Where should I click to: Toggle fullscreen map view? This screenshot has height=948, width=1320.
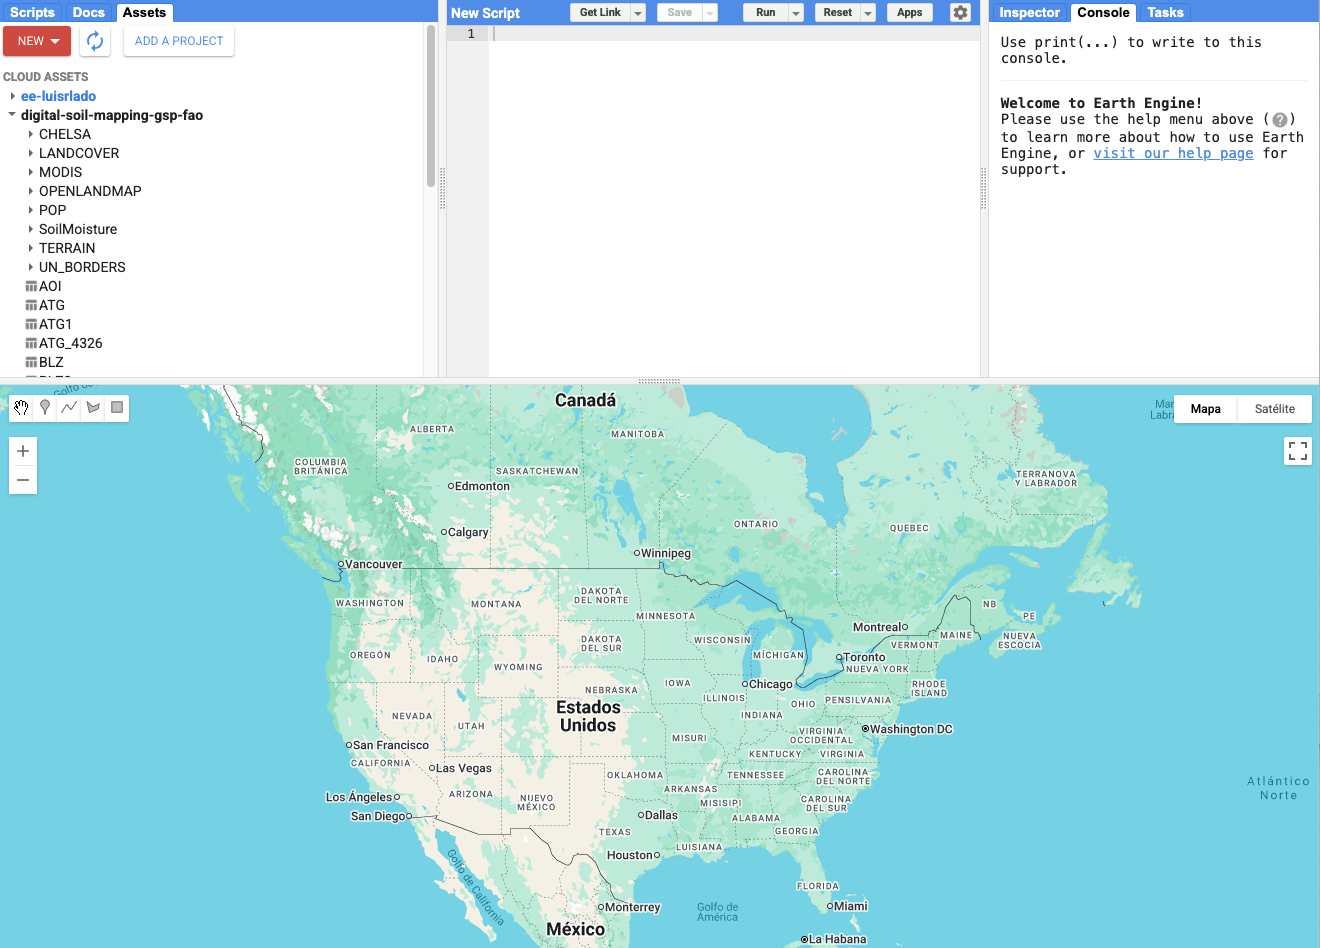click(x=1298, y=451)
